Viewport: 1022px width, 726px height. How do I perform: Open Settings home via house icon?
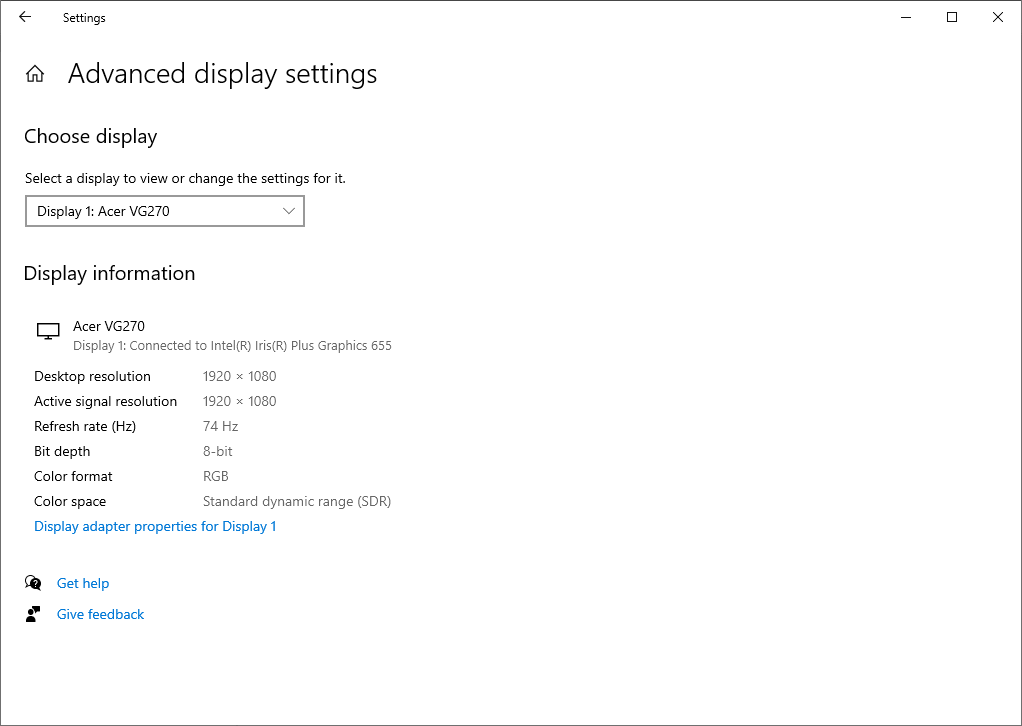tap(35, 74)
